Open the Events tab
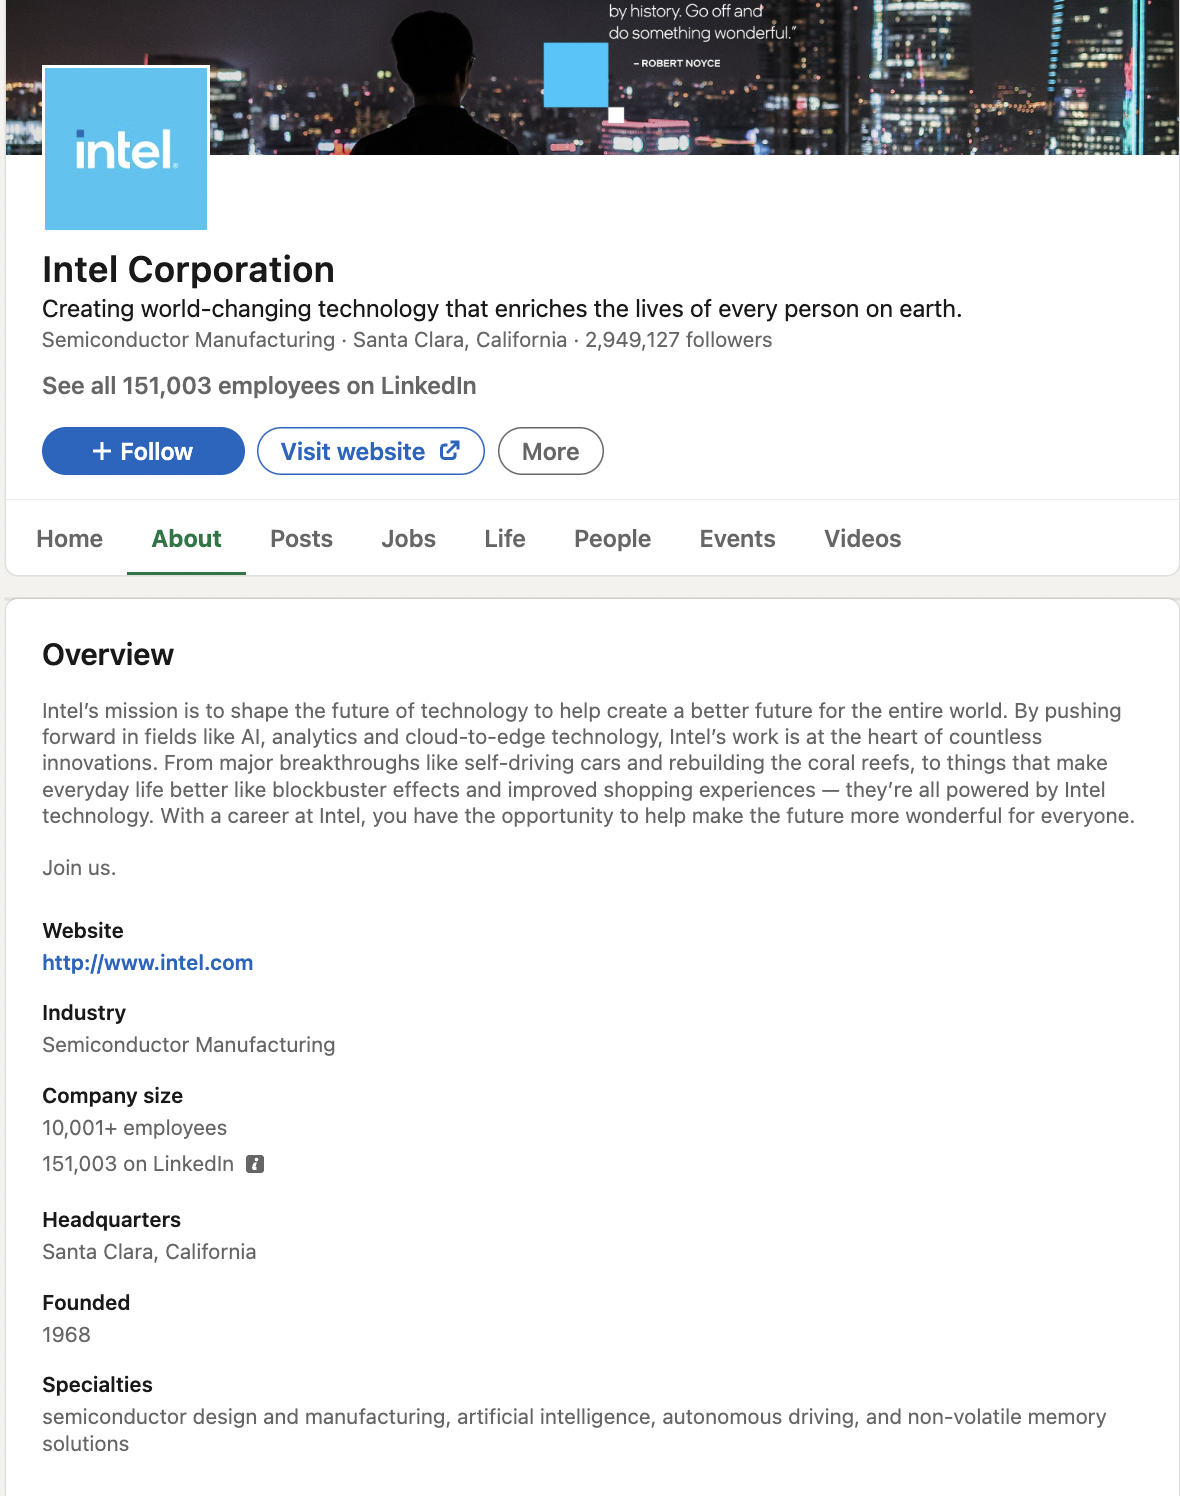Screen dimensions: 1180x1496 point(737,539)
